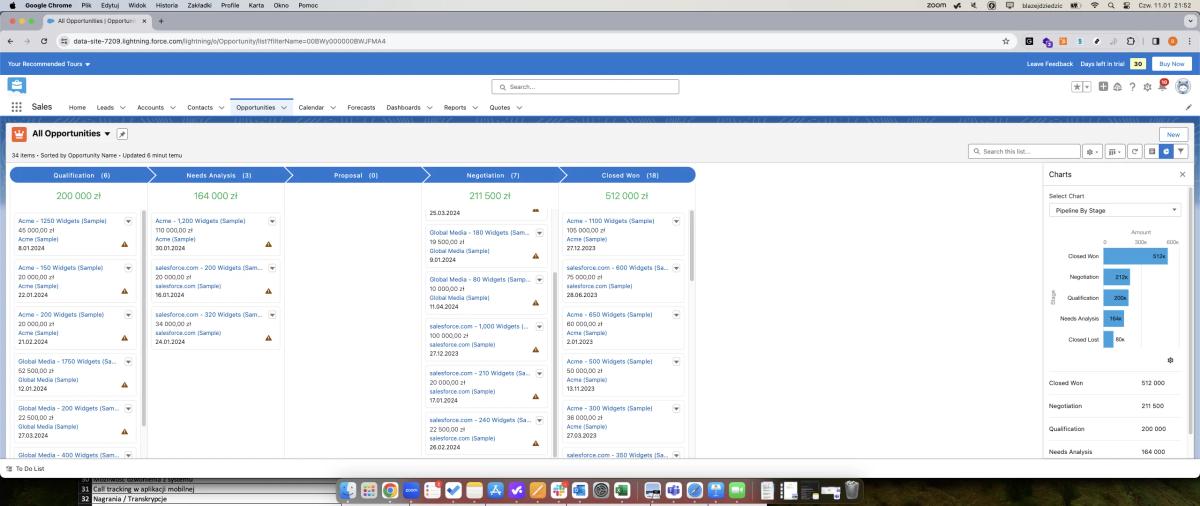Click warning icon on Acme - 1,200 Widgets card
This screenshot has width=1200, height=506.
(x=268, y=244)
